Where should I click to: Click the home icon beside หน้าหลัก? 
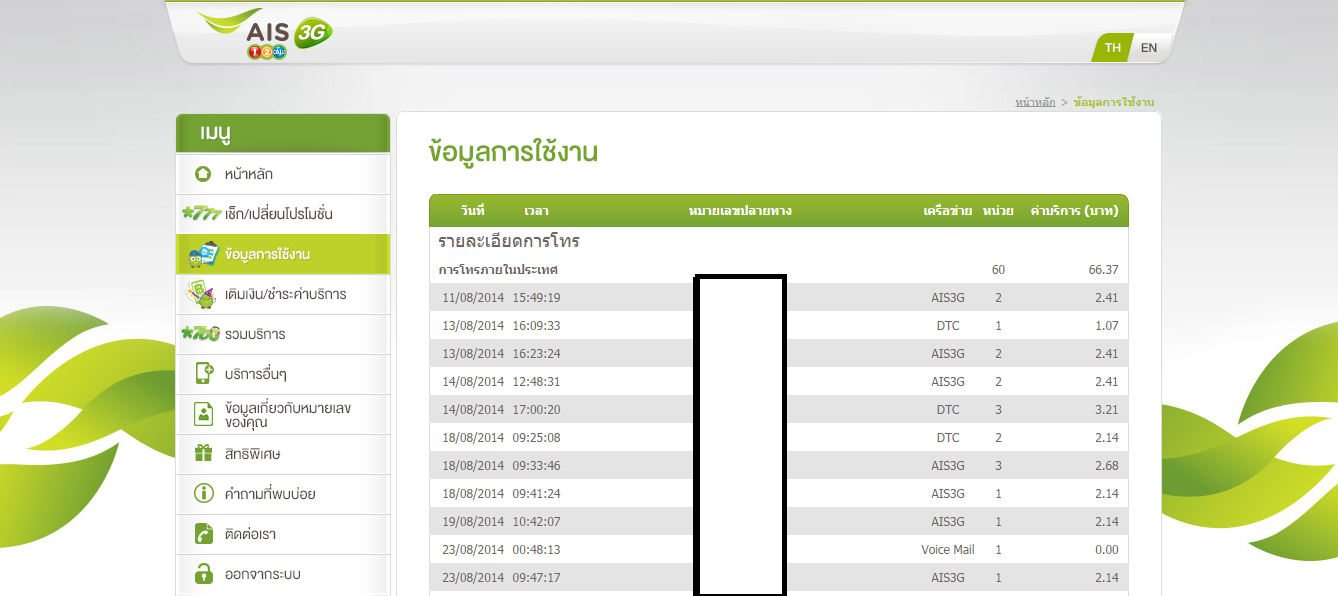click(x=204, y=174)
